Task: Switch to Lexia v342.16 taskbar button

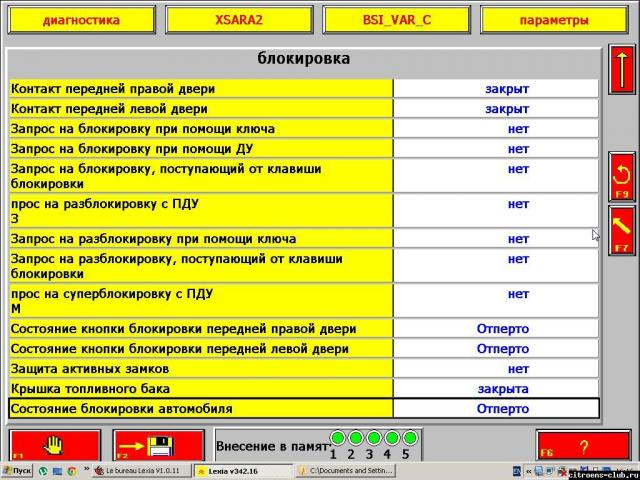Action: [243, 471]
